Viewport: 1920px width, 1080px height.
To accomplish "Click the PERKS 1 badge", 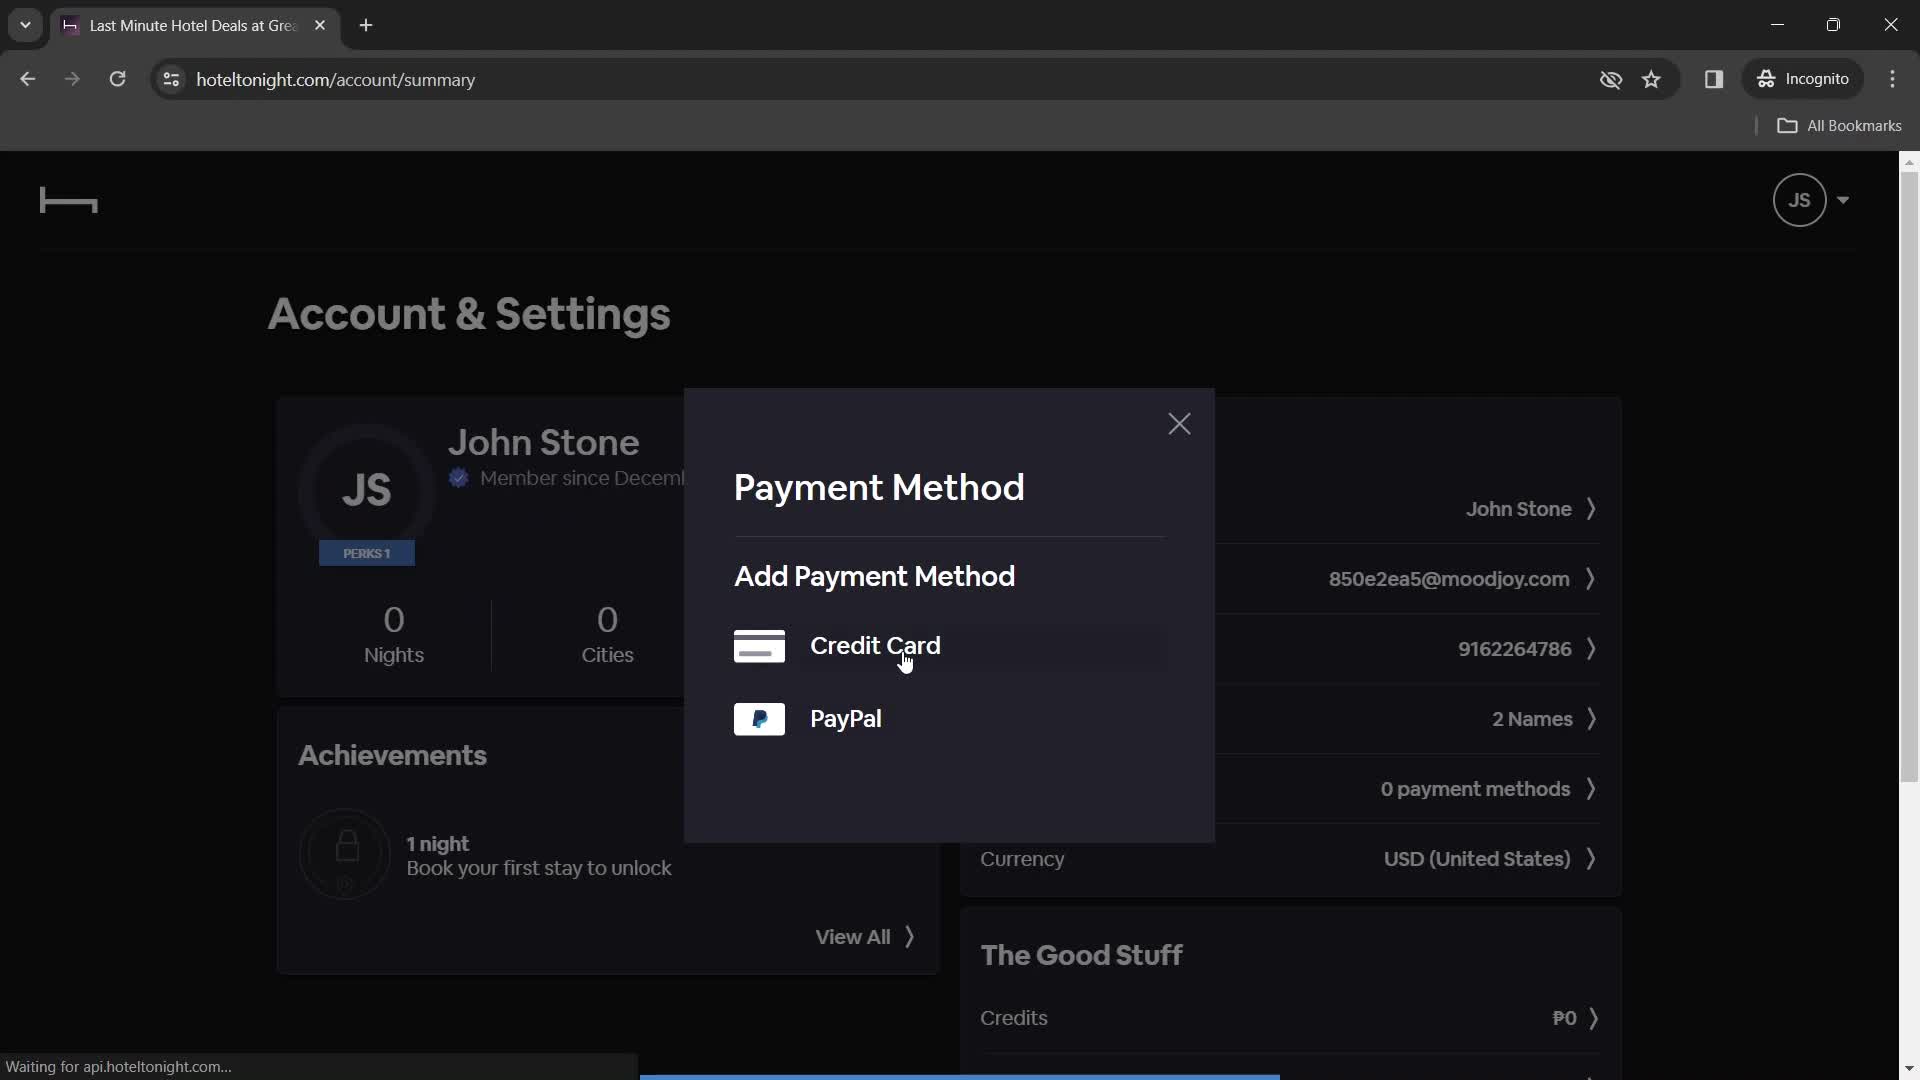I will [x=367, y=553].
